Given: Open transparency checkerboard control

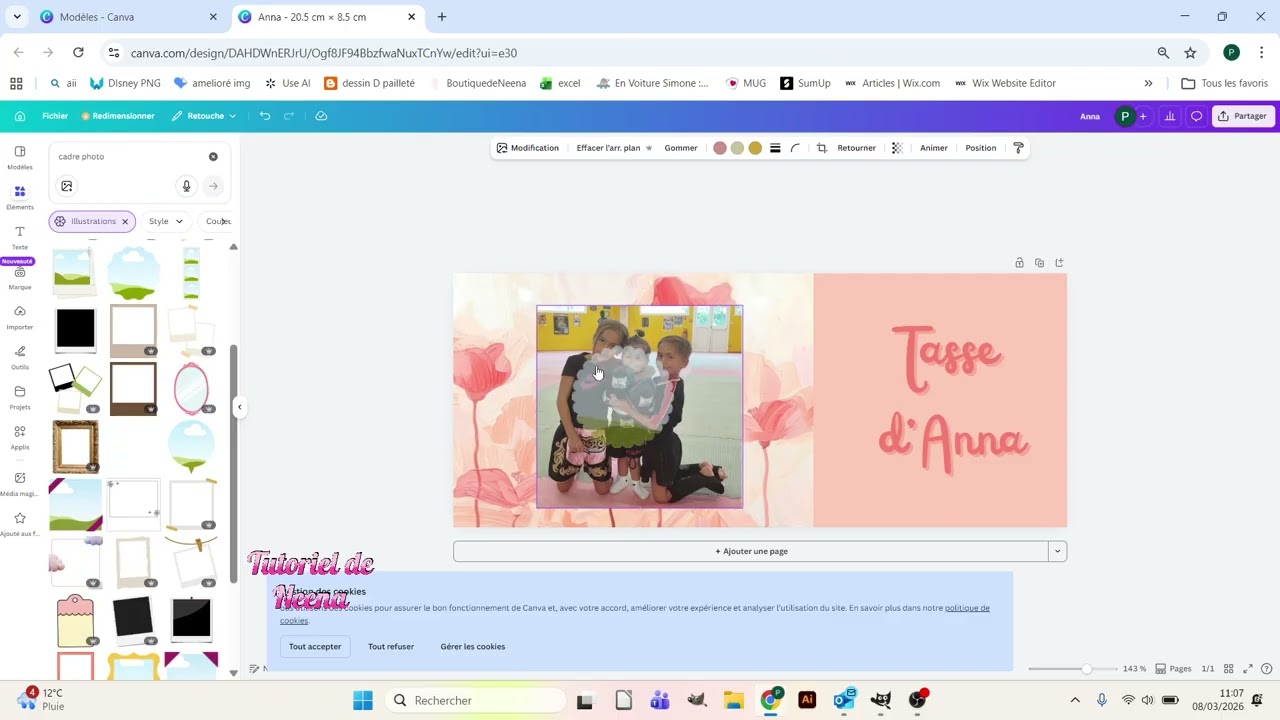Looking at the screenshot, I should click(897, 148).
